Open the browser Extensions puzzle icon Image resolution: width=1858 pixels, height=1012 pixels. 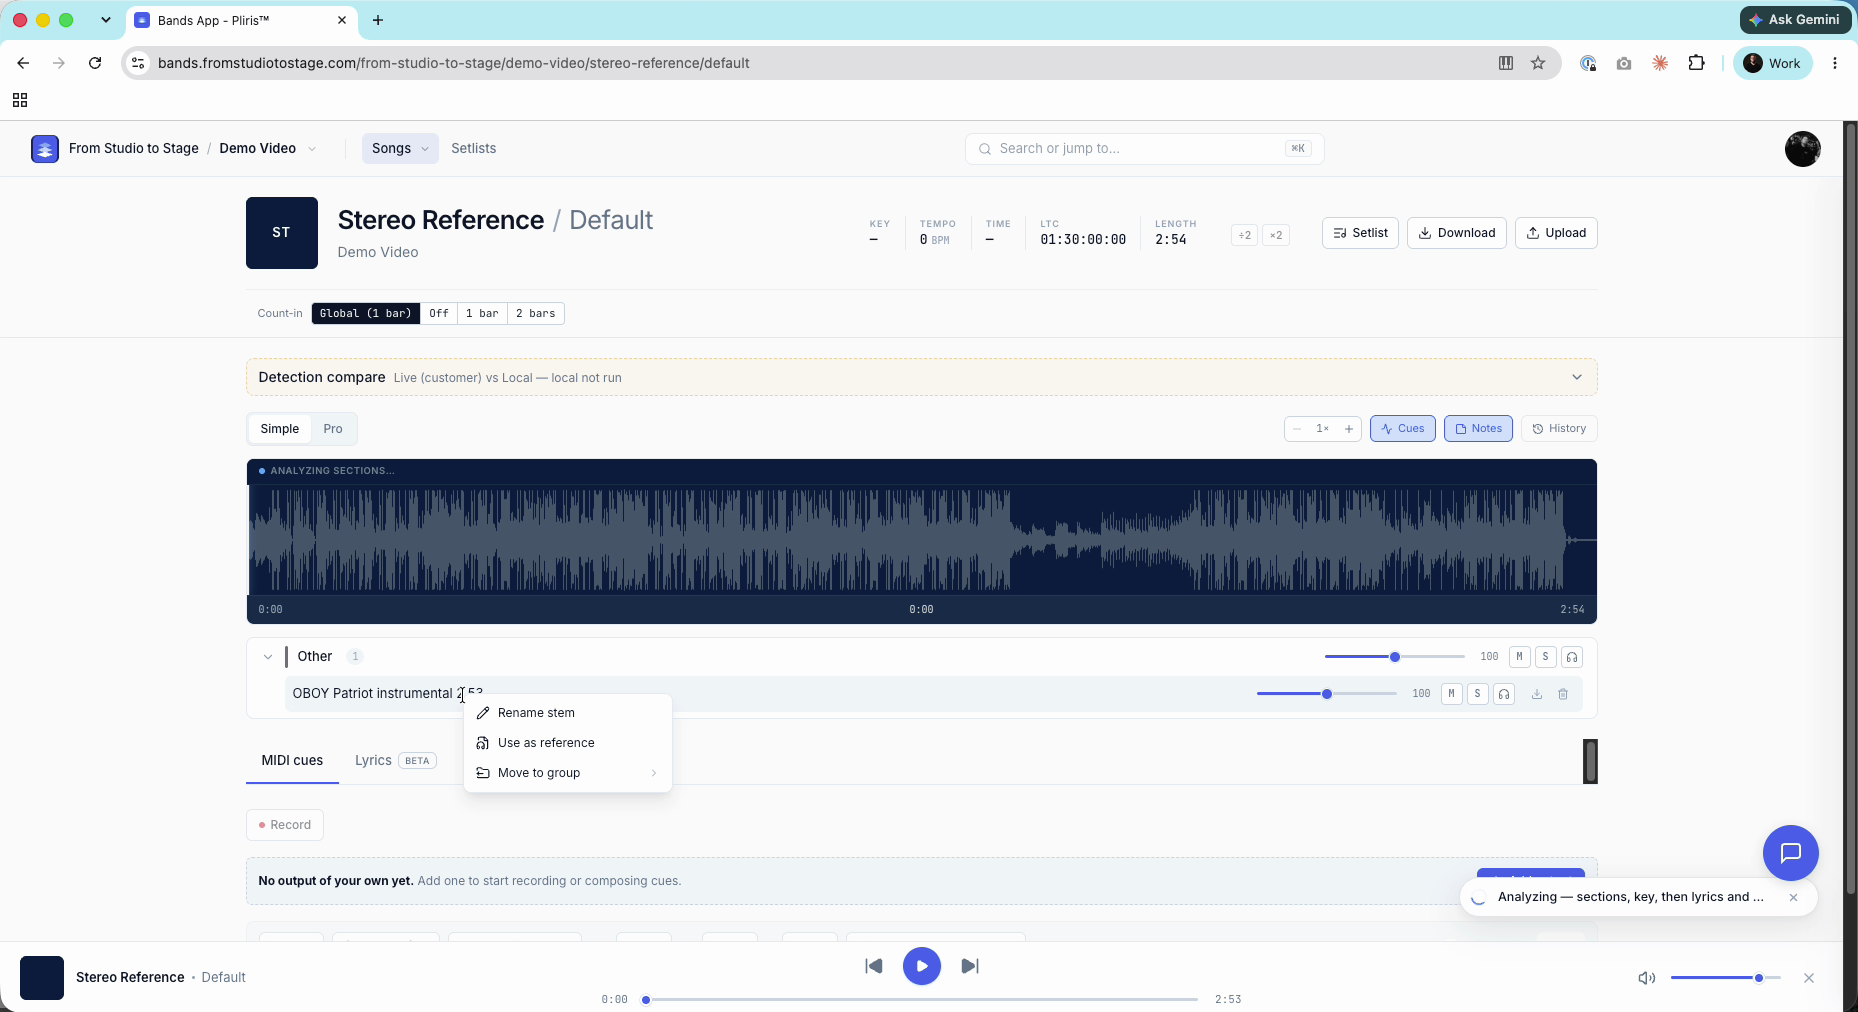pyautogui.click(x=1696, y=63)
